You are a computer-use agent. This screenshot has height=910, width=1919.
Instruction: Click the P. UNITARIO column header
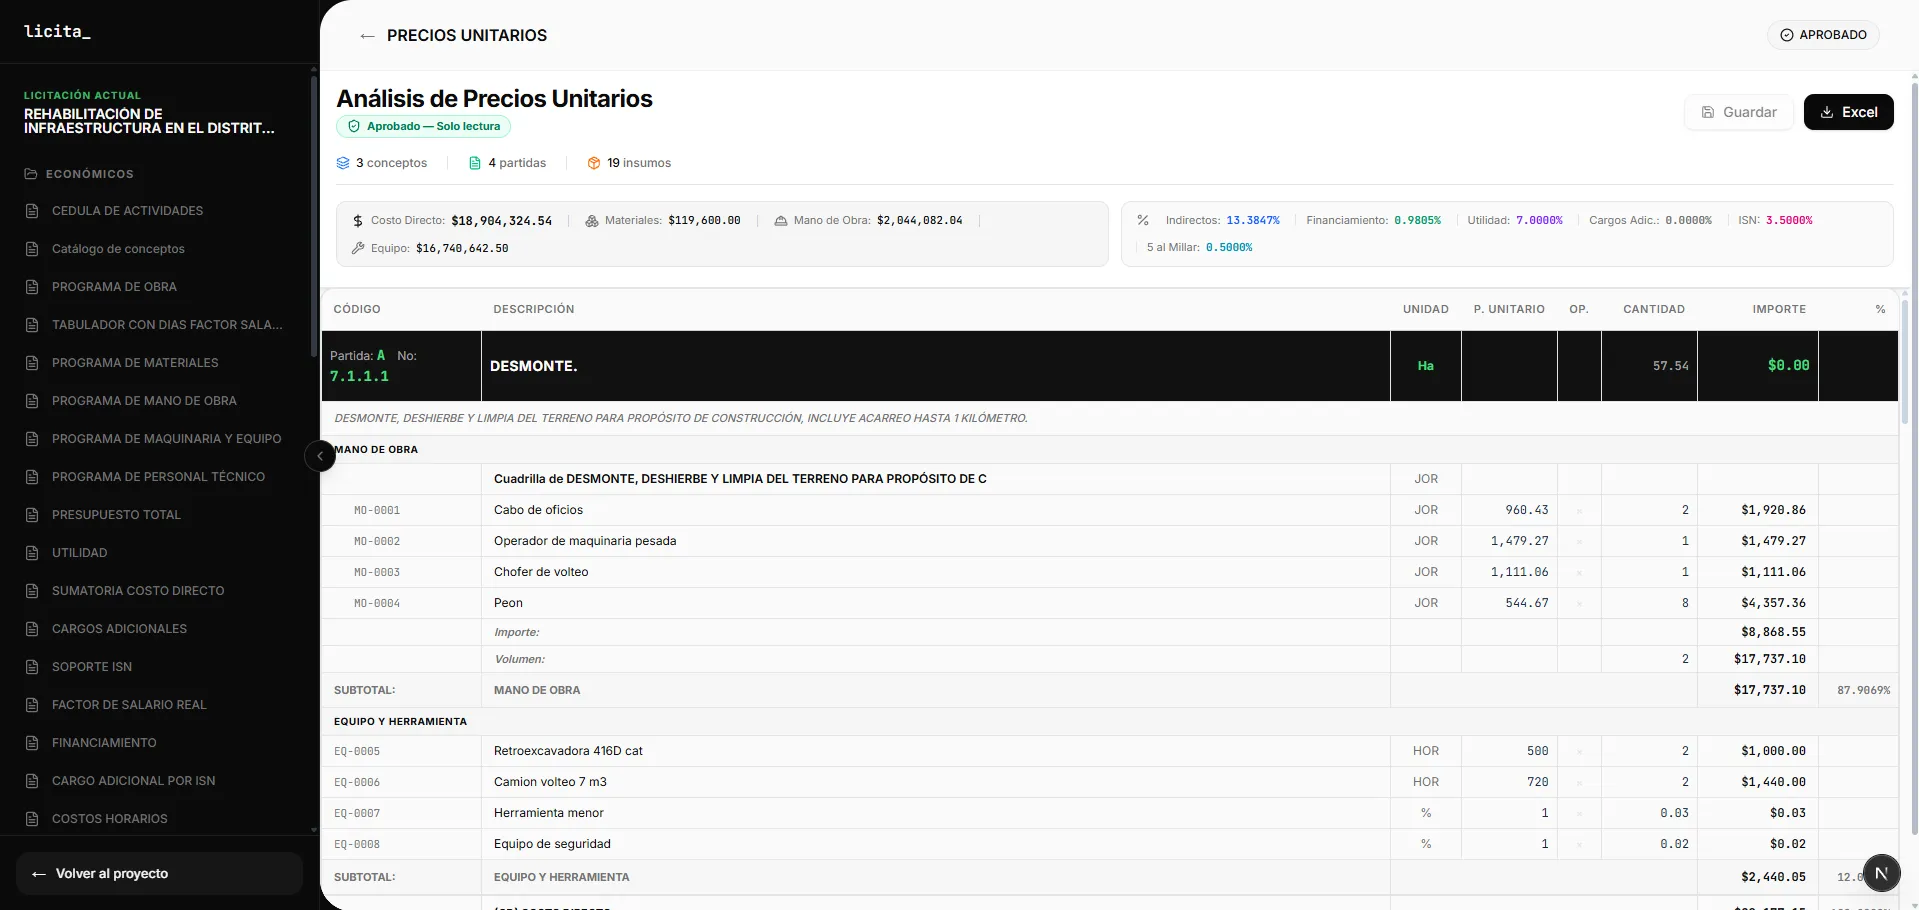[1509, 309]
